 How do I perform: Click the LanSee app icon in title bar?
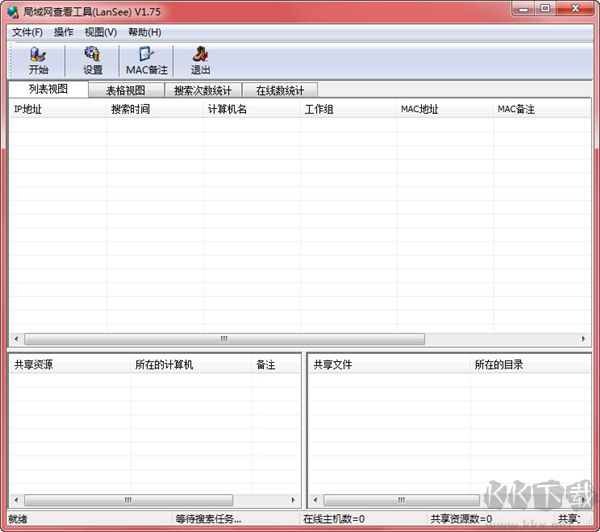[x=13, y=11]
